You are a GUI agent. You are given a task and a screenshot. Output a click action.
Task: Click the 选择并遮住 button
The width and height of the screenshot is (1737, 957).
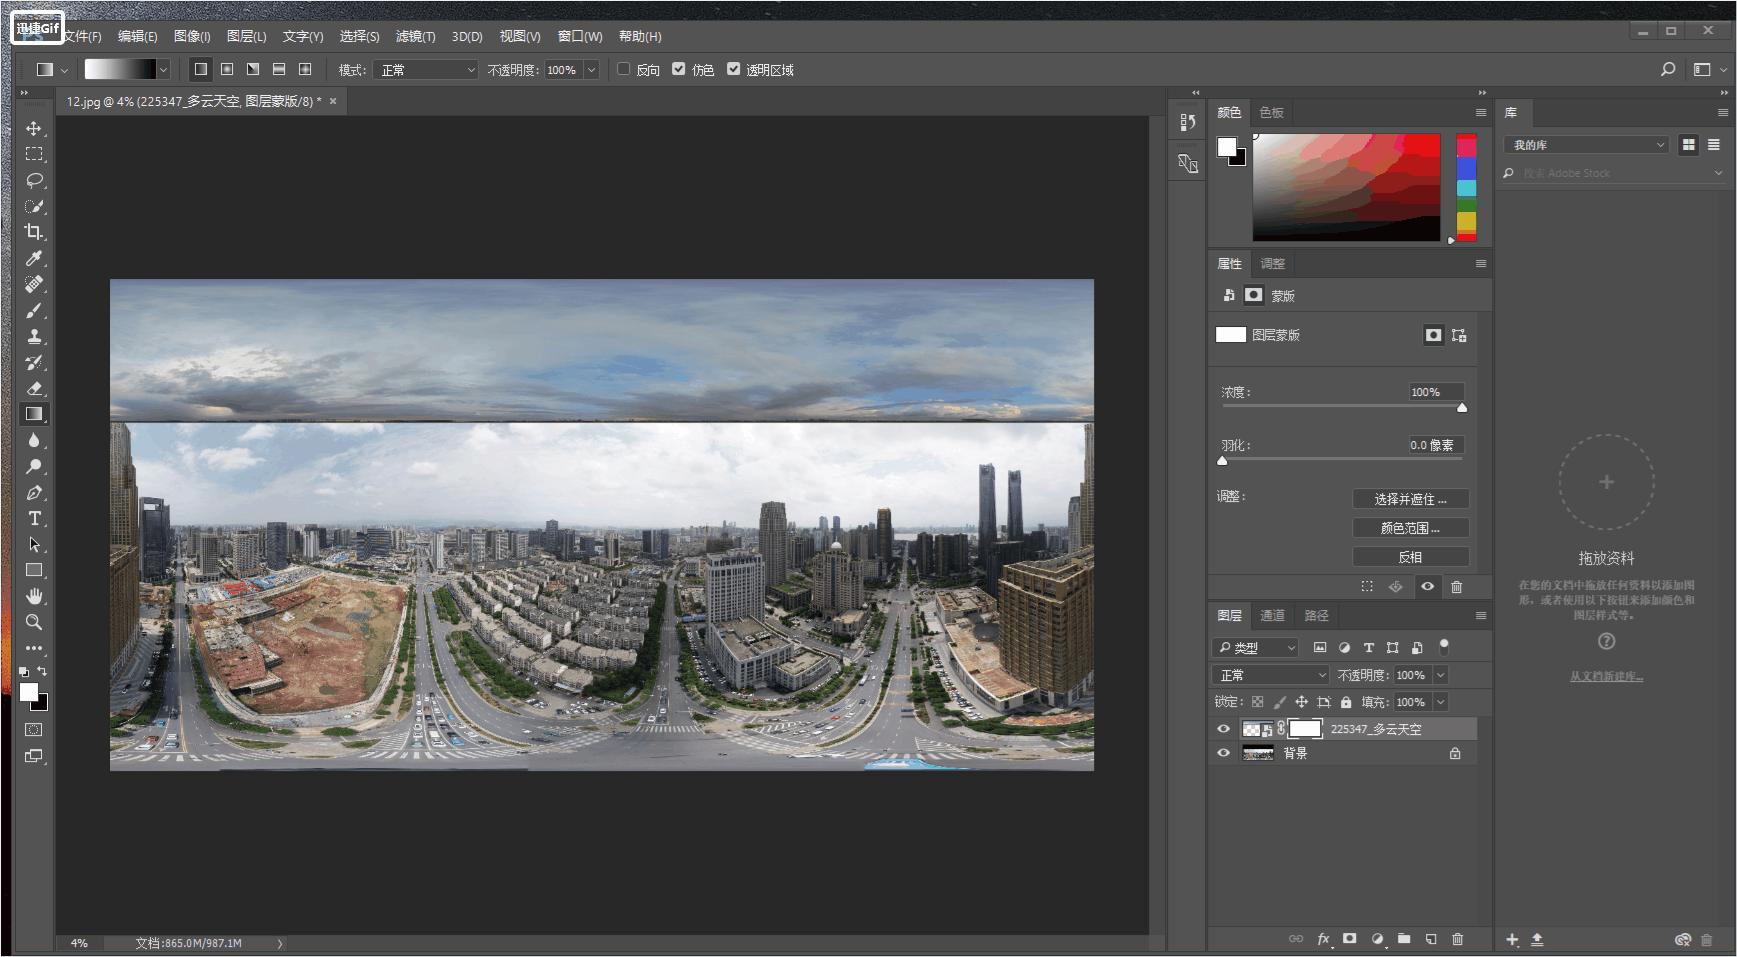pyautogui.click(x=1410, y=499)
